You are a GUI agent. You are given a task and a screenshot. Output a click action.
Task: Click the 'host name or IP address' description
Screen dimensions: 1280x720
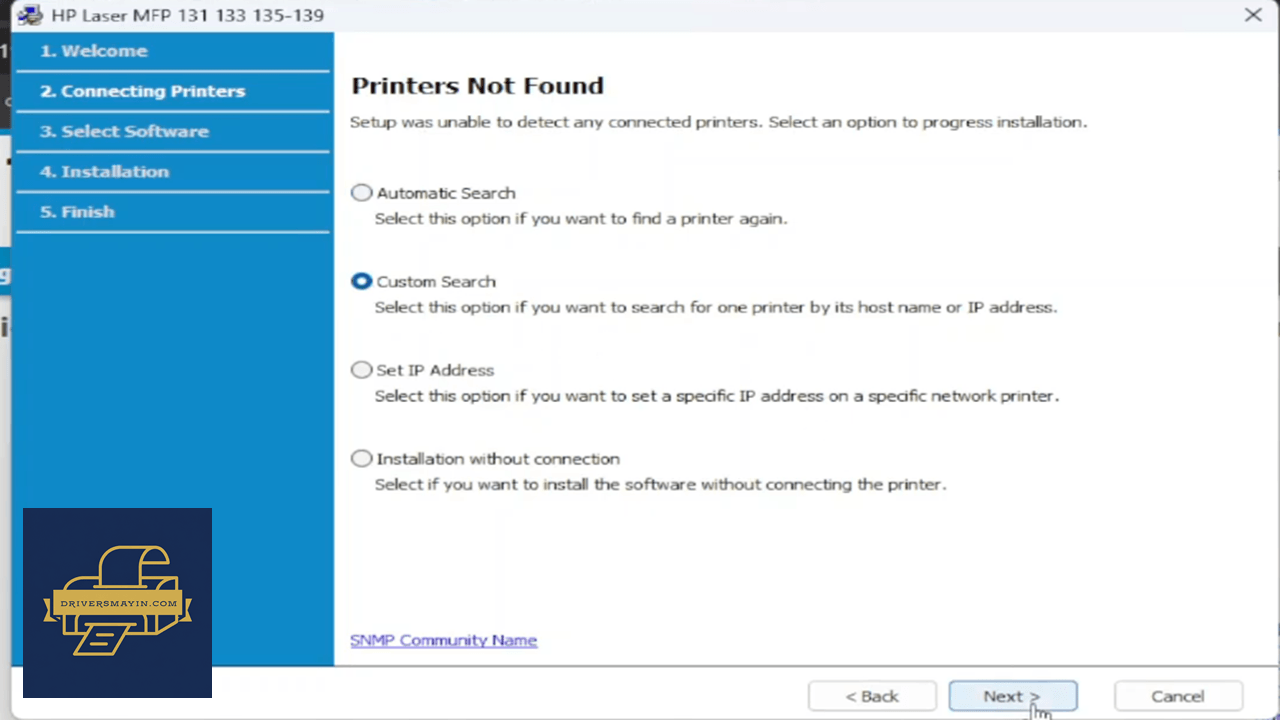[x=715, y=307]
